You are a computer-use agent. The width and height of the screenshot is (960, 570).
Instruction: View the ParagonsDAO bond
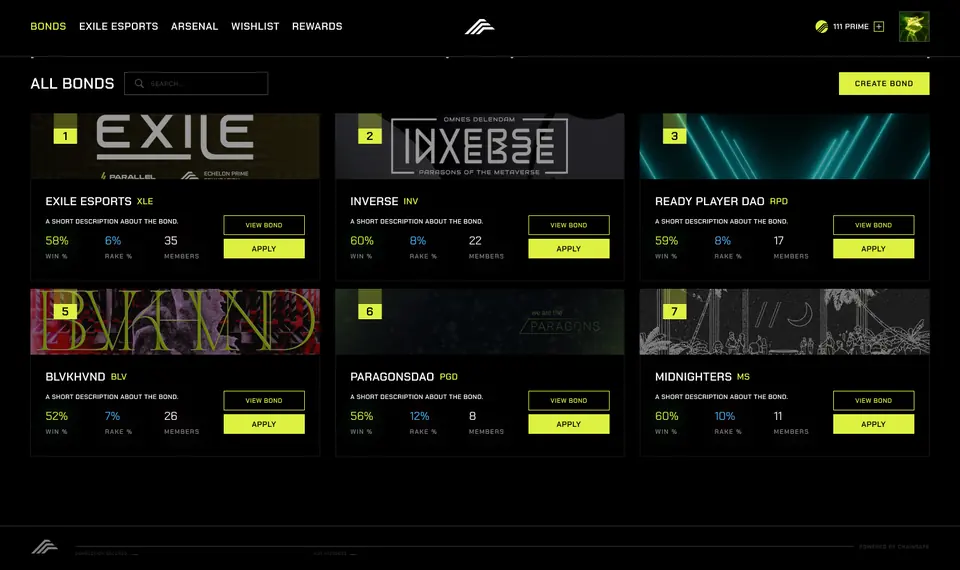point(569,400)
